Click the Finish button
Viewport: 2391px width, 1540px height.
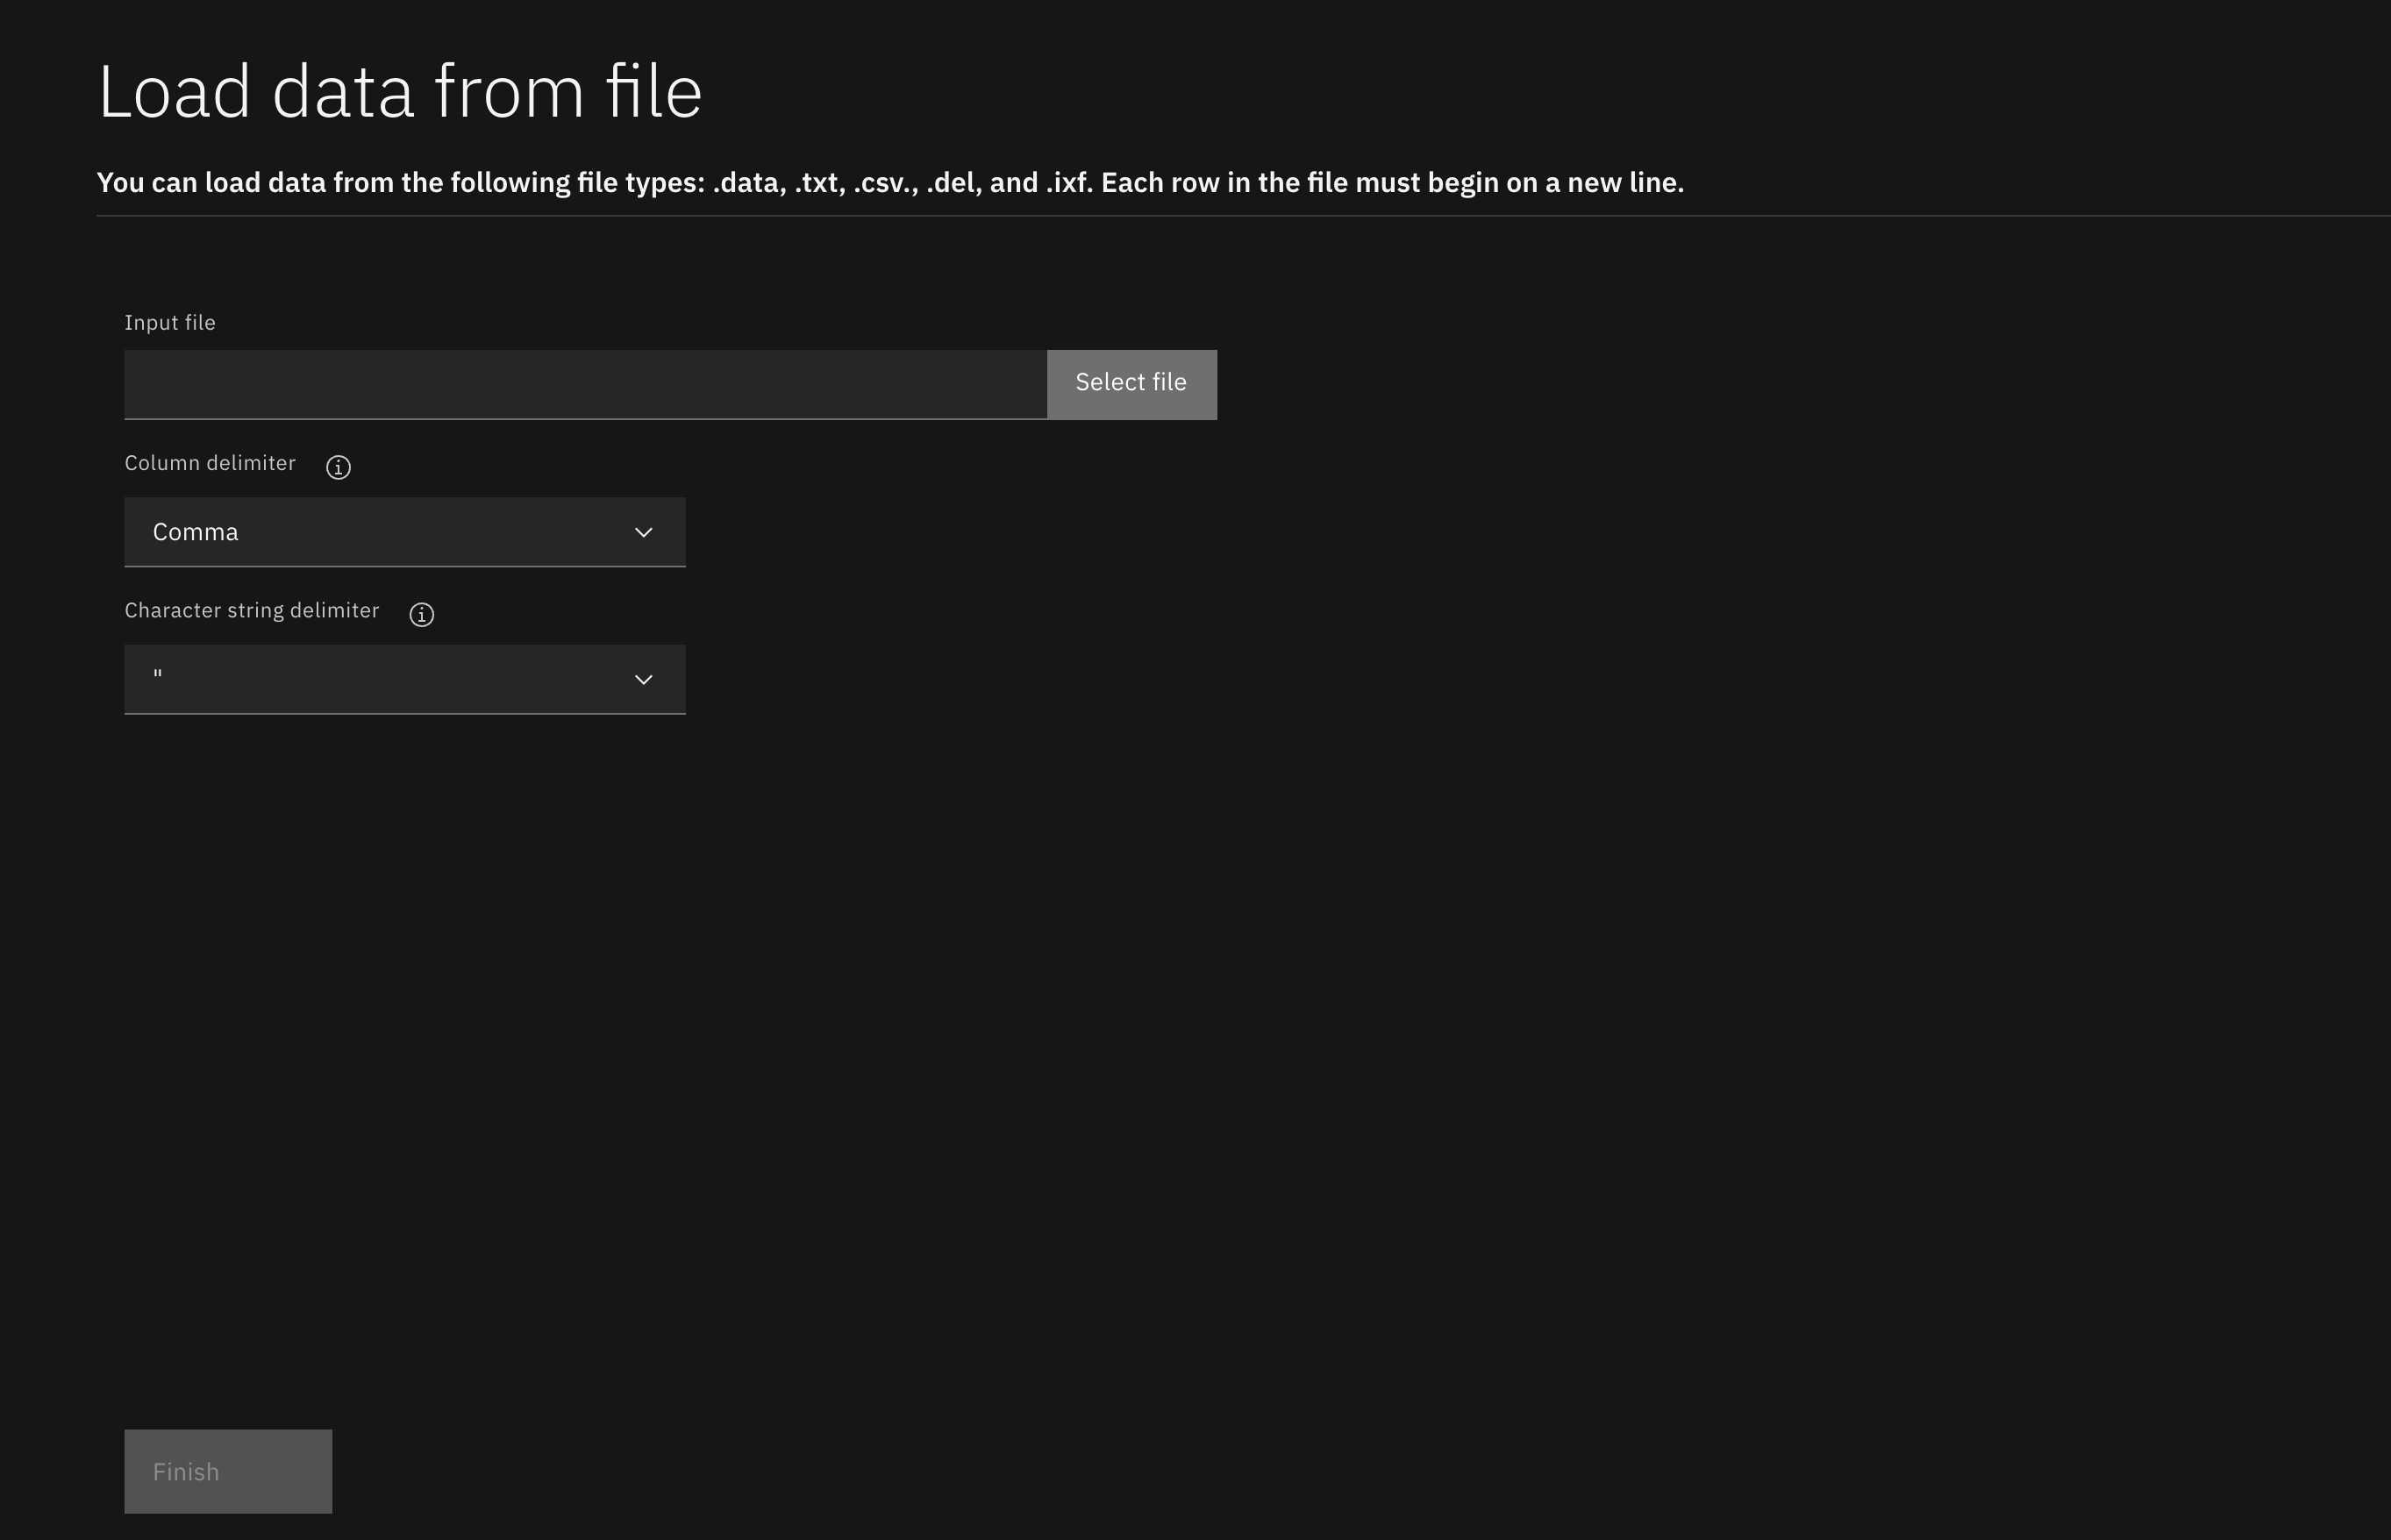228,1471
